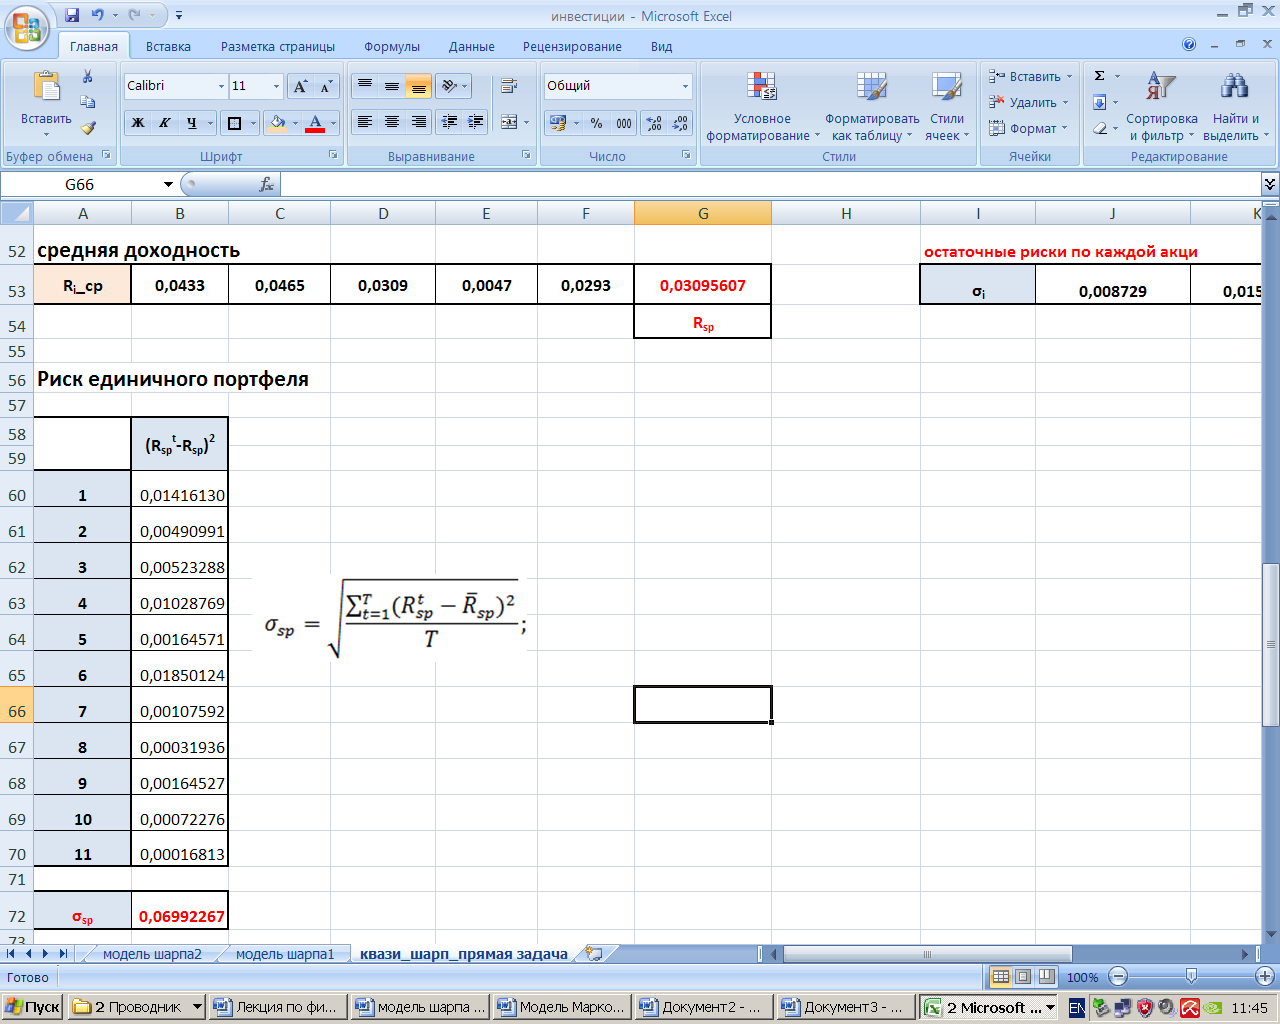
Task: Click the Paste clipboard icon
Action: [x=46, y=88]
